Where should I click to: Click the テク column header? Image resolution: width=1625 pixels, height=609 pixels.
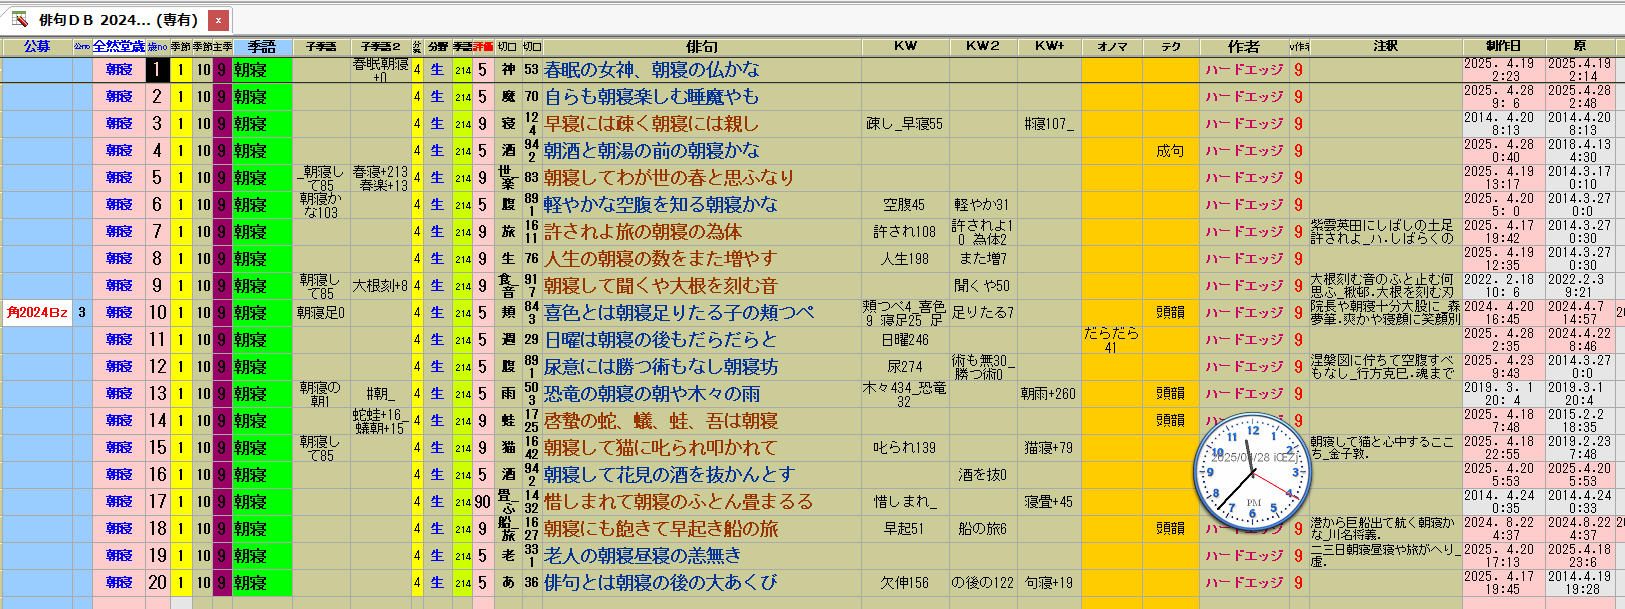pyautogui.click(x=1171, y=47)
